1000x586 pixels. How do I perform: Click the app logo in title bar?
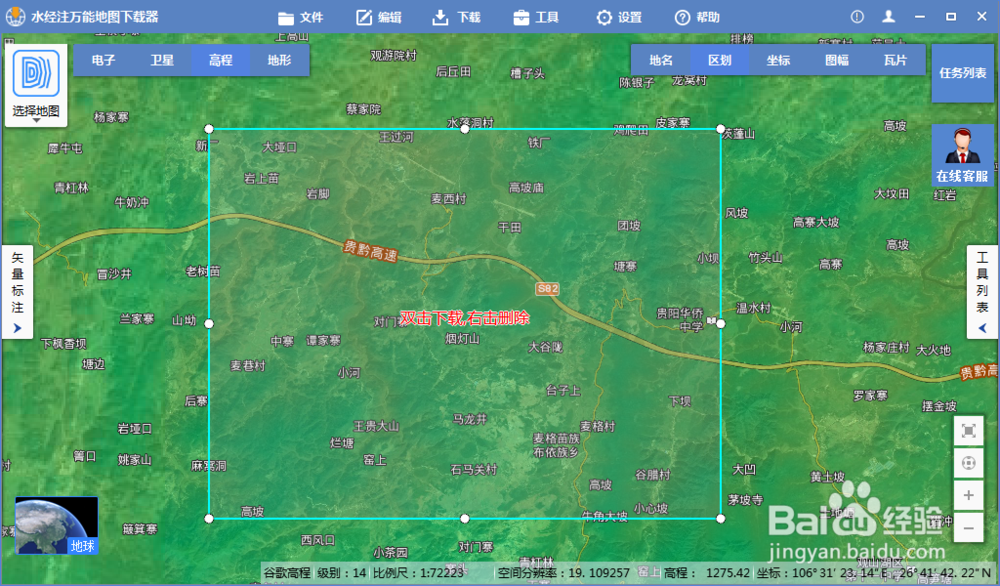[15, 17]
